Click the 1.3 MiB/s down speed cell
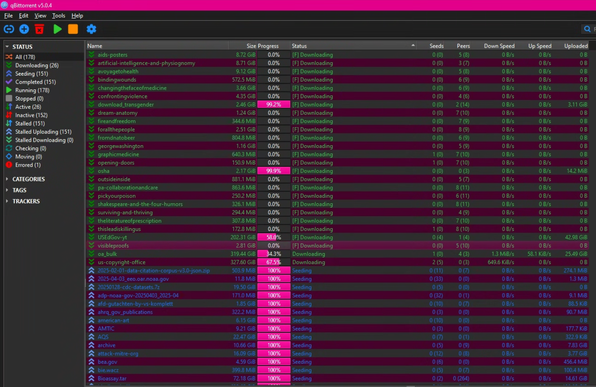The image size is (596, 387). click(502, 254)
